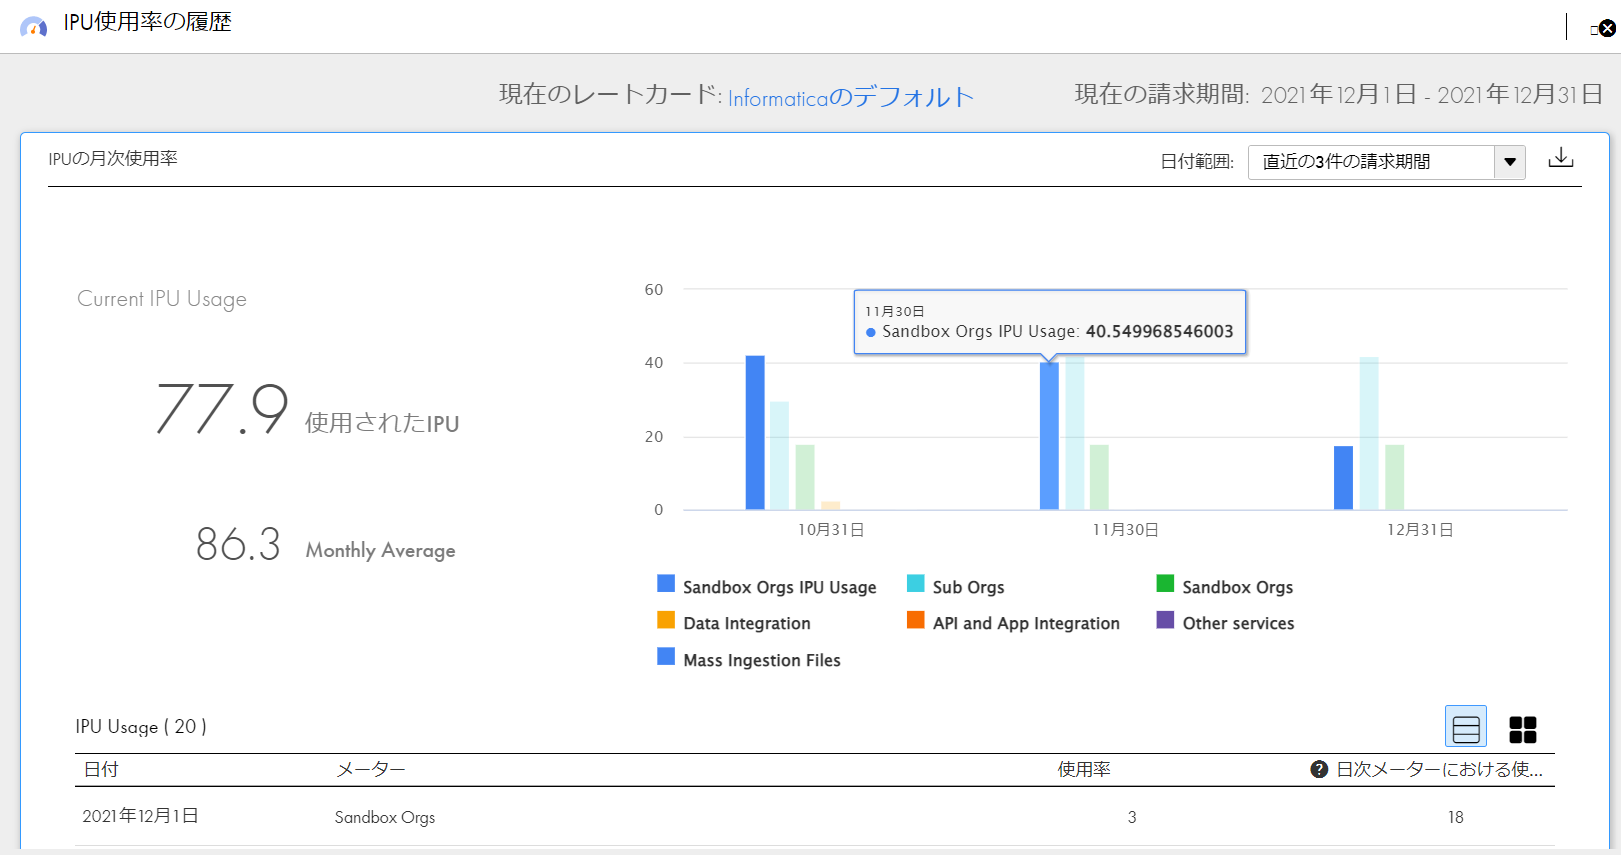
Task: Click the IPU usage gauge icon in title
Action: tap(33, 26)
